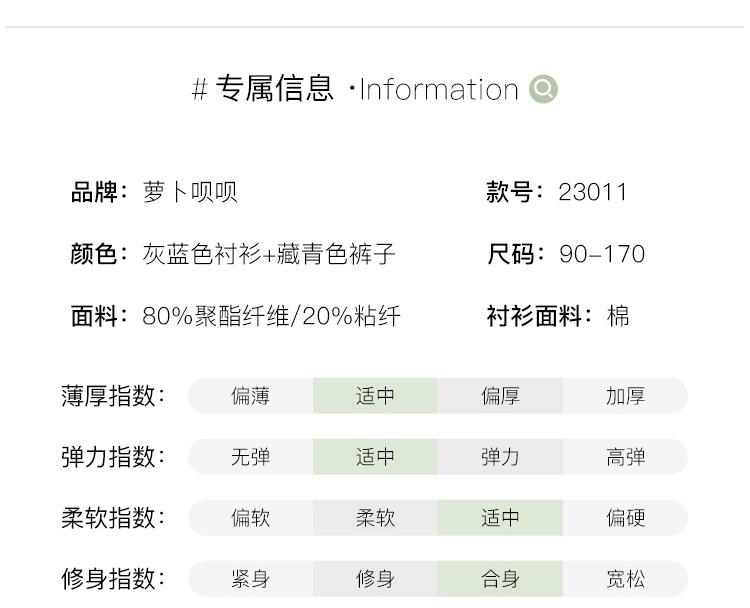Viewport: 750px width, 608px height.
Task: Pick 偏软 in the 柔软指数 row
Action: 250,518
